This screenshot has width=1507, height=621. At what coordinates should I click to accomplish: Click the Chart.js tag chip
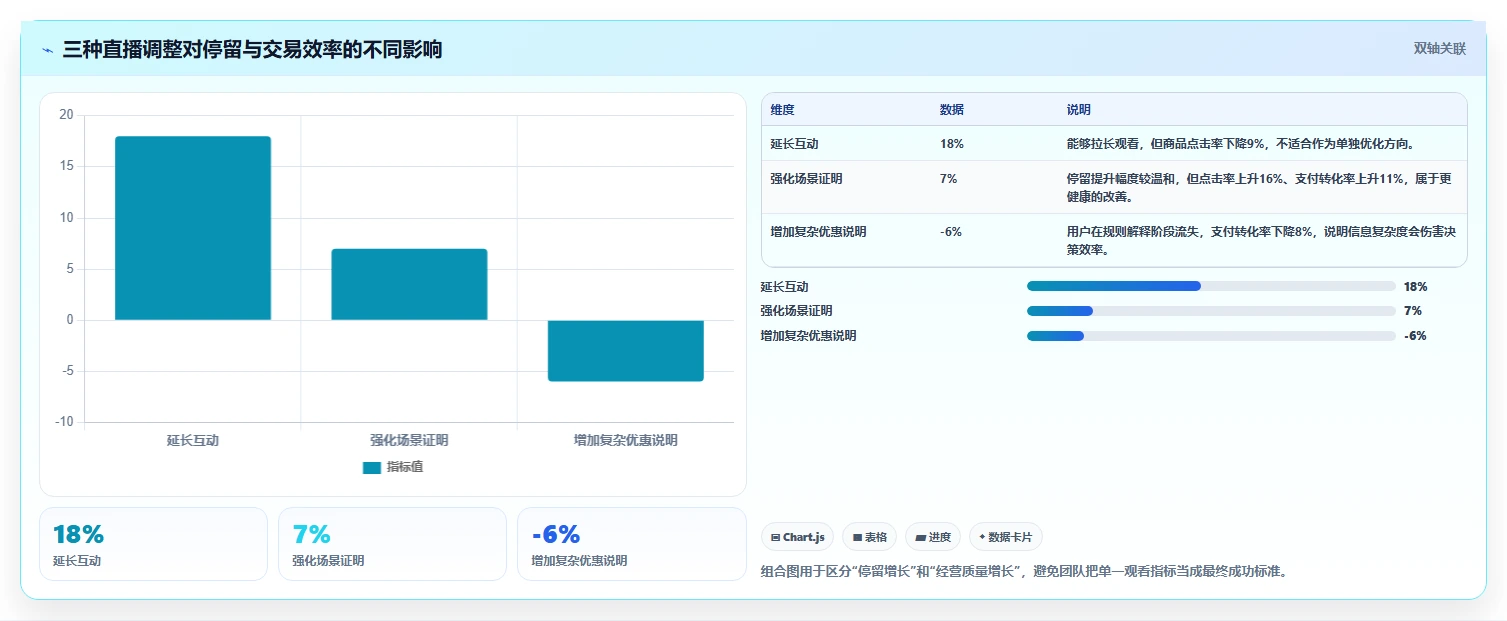pyautogui.click(x=797, y=537)
